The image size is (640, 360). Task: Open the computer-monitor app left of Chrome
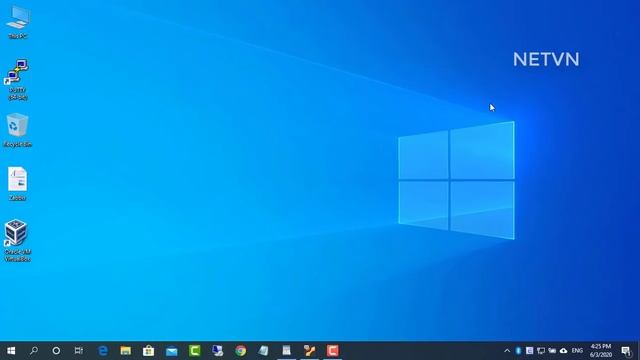click(x=218, y=351)
